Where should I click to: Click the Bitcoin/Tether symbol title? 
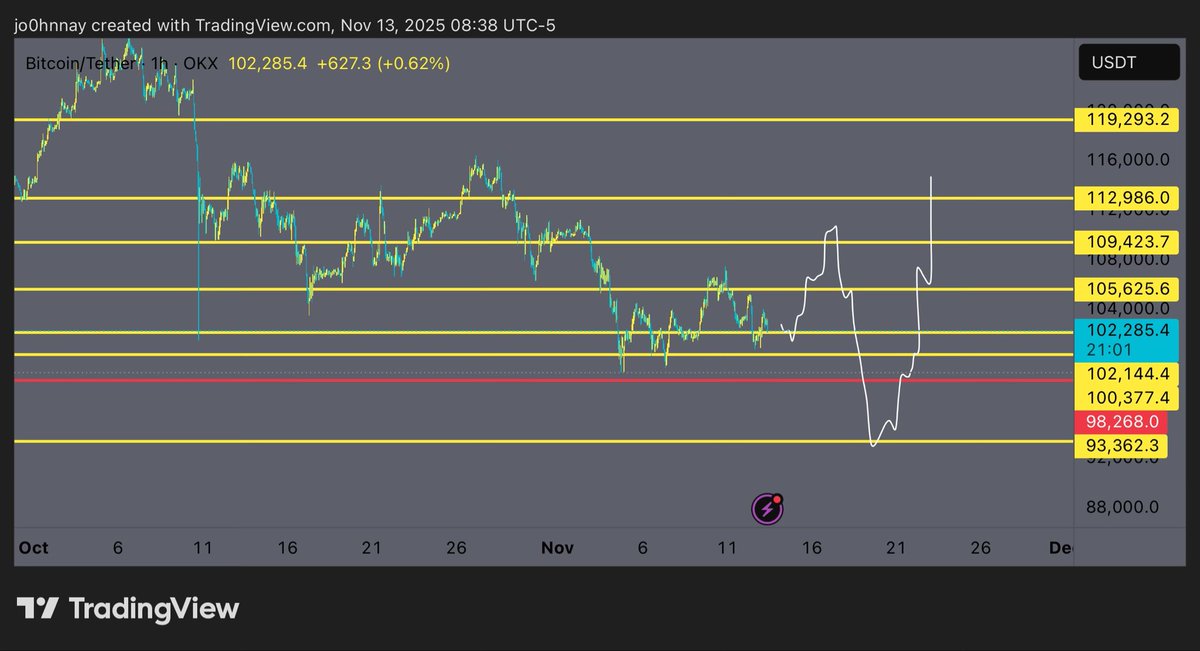click(x=84, y=64)
